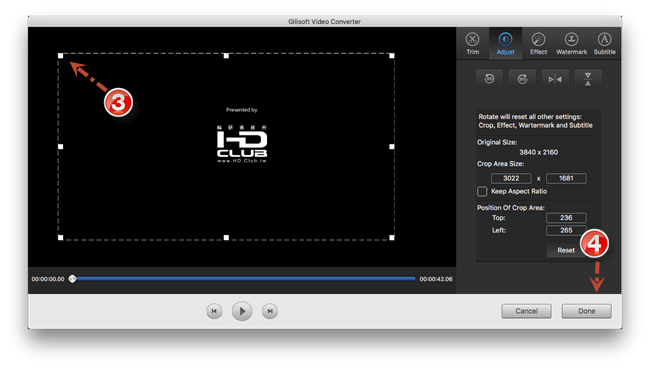Rotate video 90 degrees clockwise

522,79
